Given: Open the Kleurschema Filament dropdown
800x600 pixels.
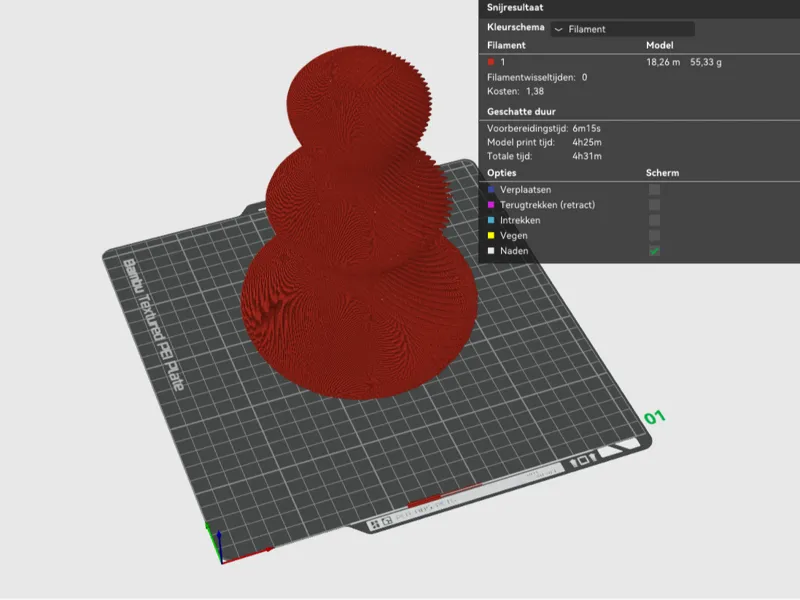Looking at the screenshot, I should pos(622,29).
